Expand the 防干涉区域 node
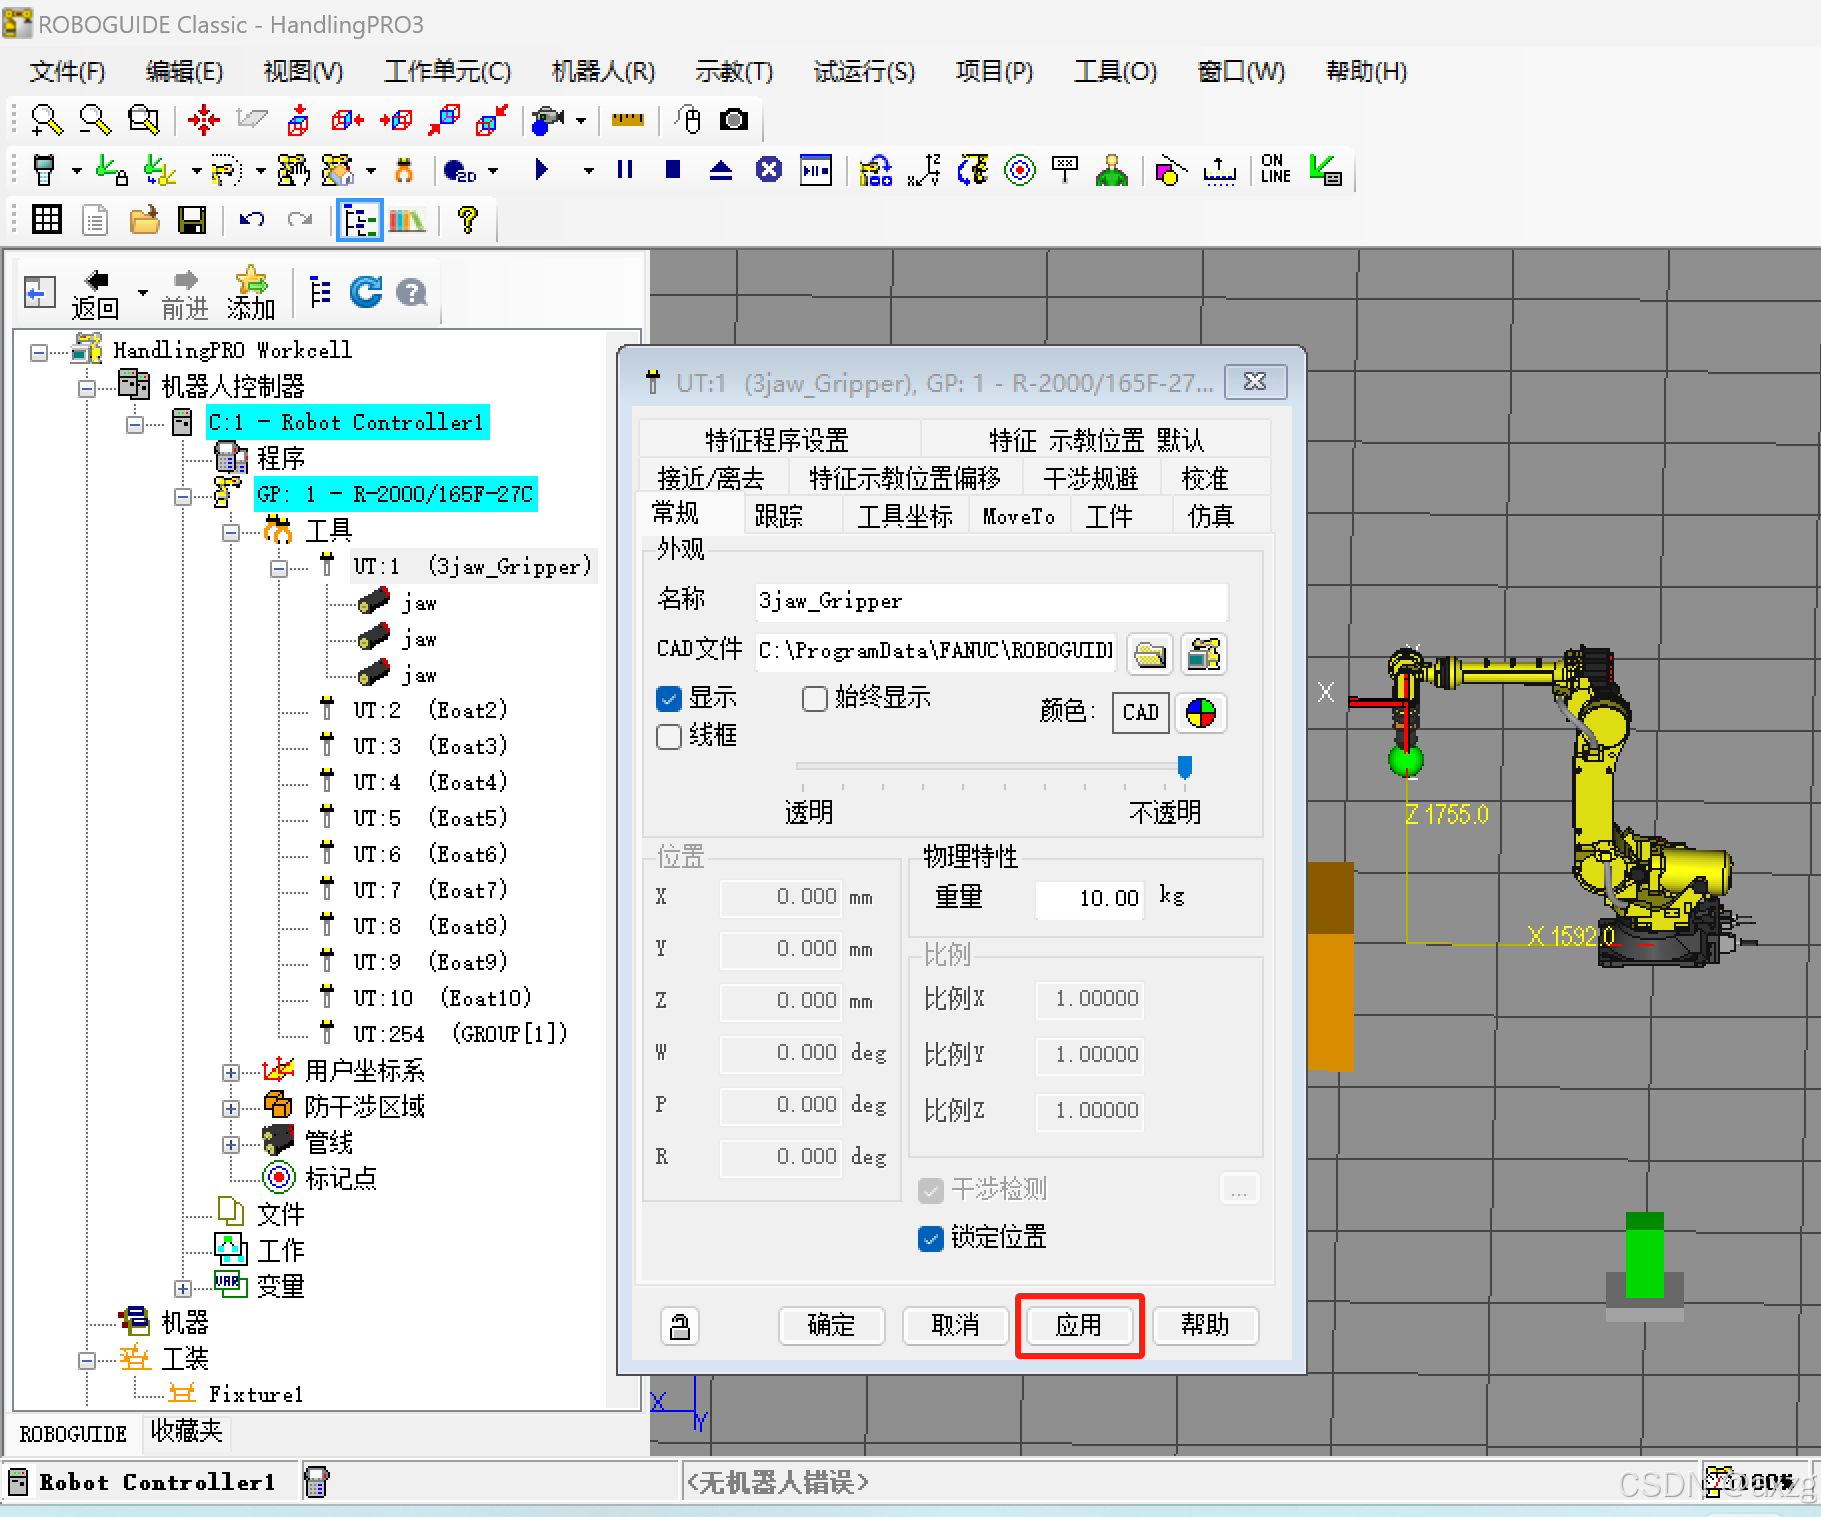The image size is (1821, 1517). pyautogui.click(x=231, y=1109)
